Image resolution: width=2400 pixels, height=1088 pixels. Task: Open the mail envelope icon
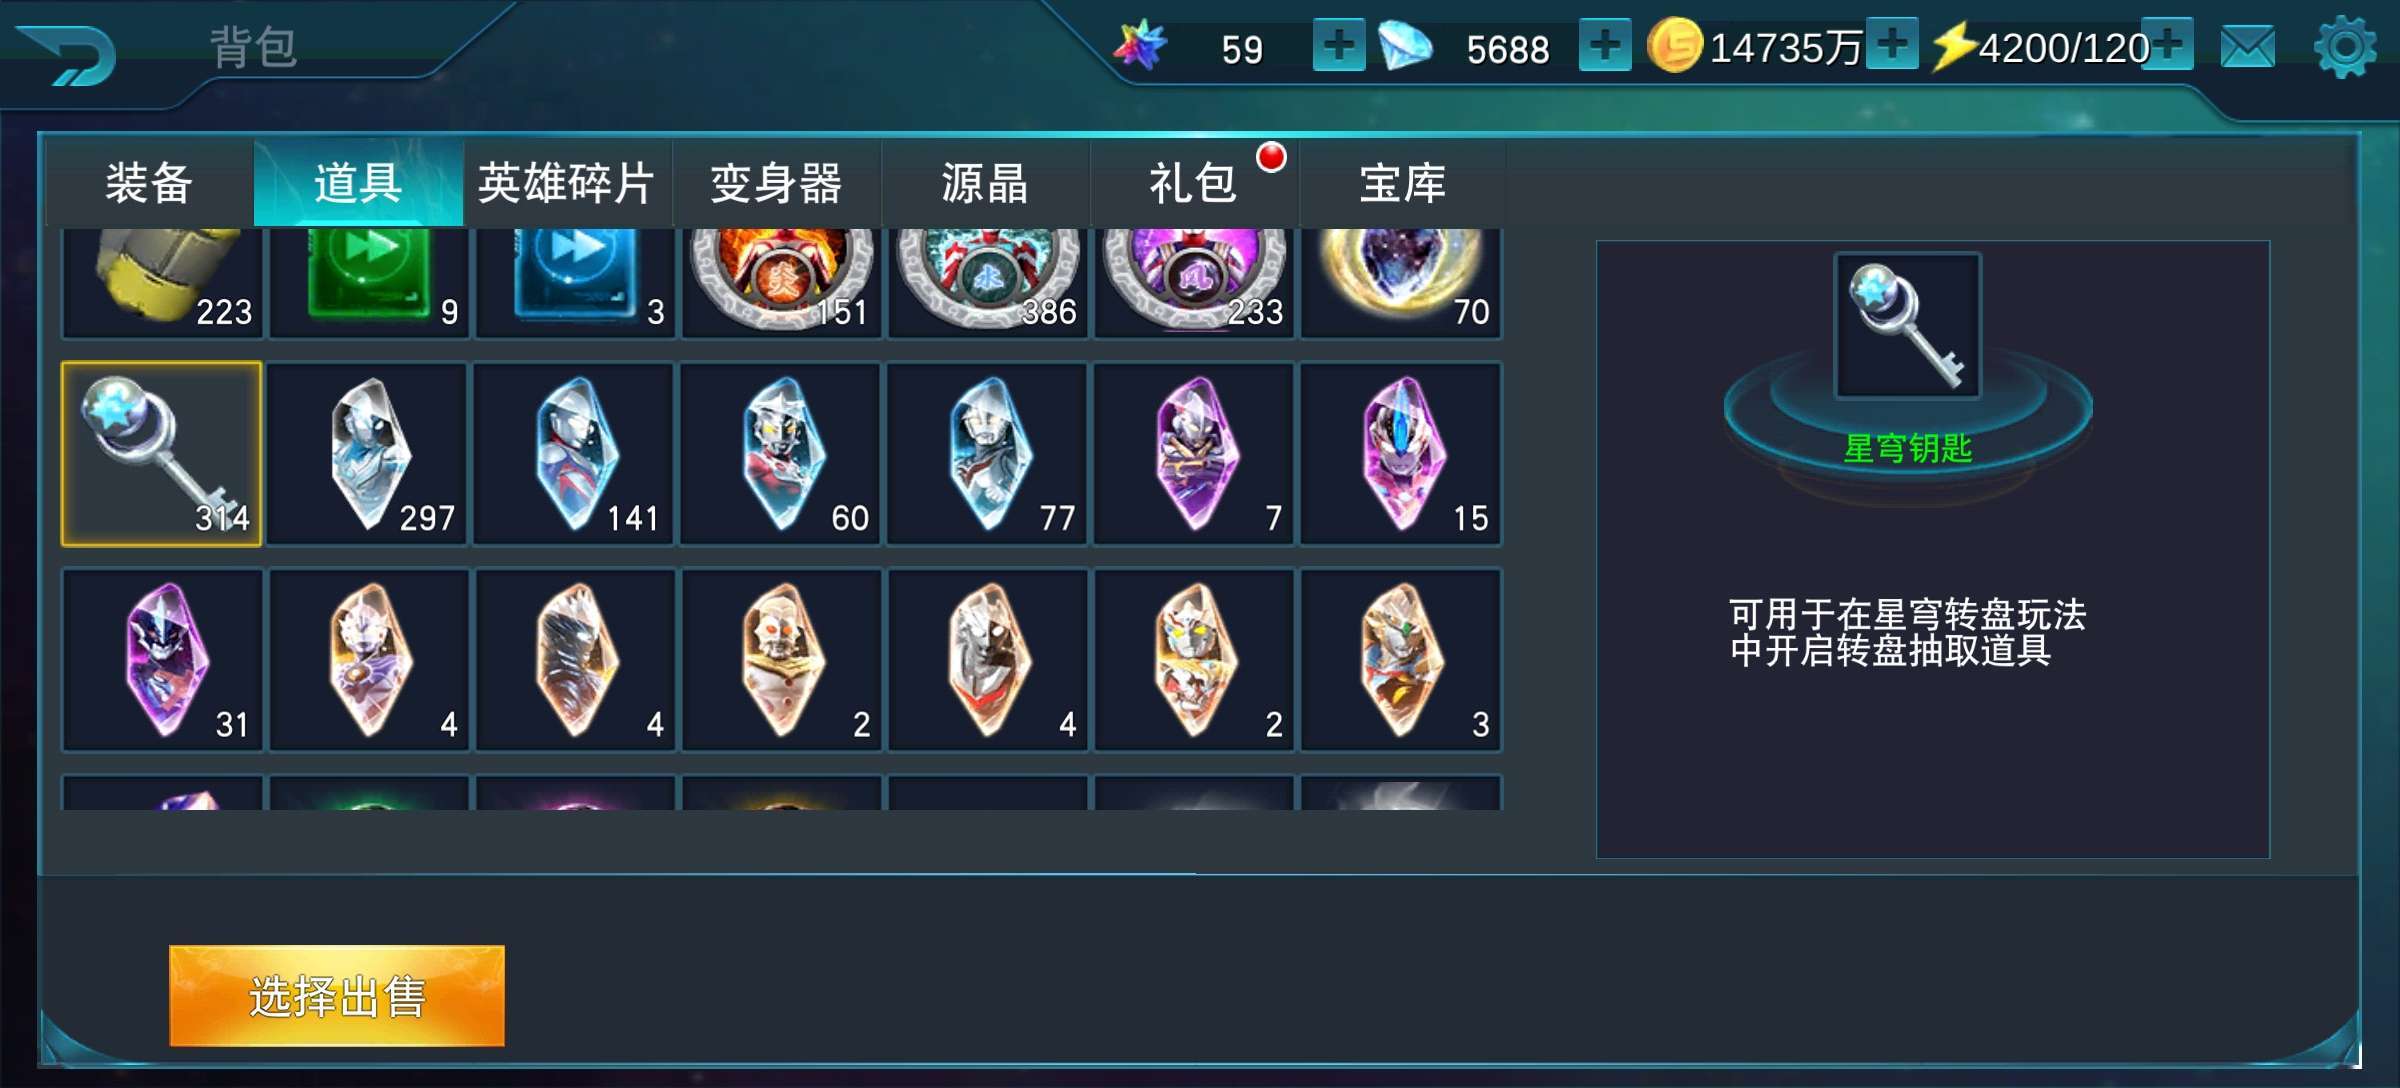[2248, 47]
